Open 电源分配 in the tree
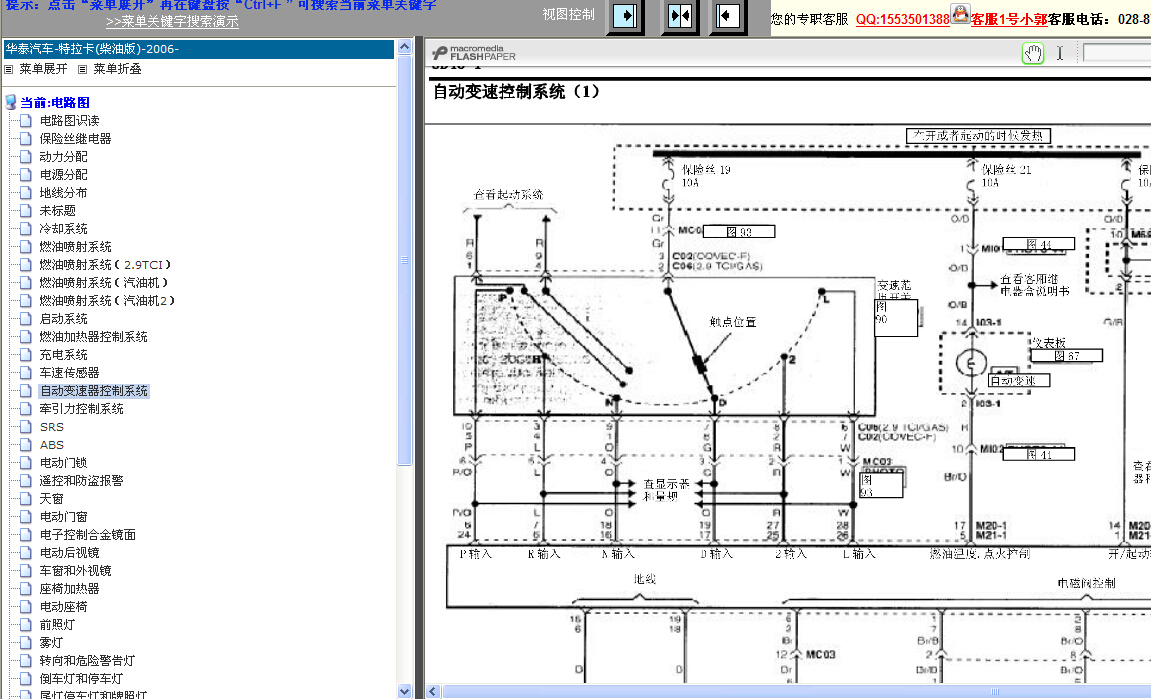This screenshot has width=1151, height=699. click(63, 175)
